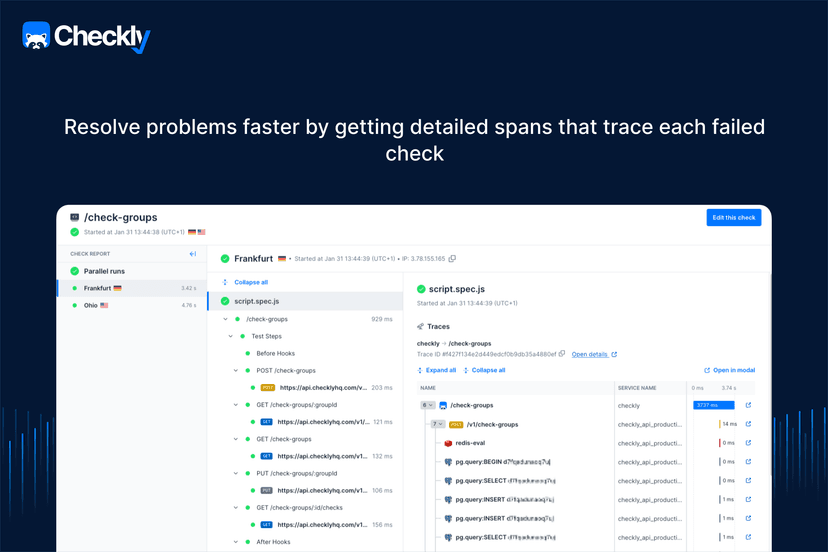Toggle the 7-span expander beside /v1/check-groups
Image resolution: width=828 pixels, height=552 pixels.
[x=437, y=424]
